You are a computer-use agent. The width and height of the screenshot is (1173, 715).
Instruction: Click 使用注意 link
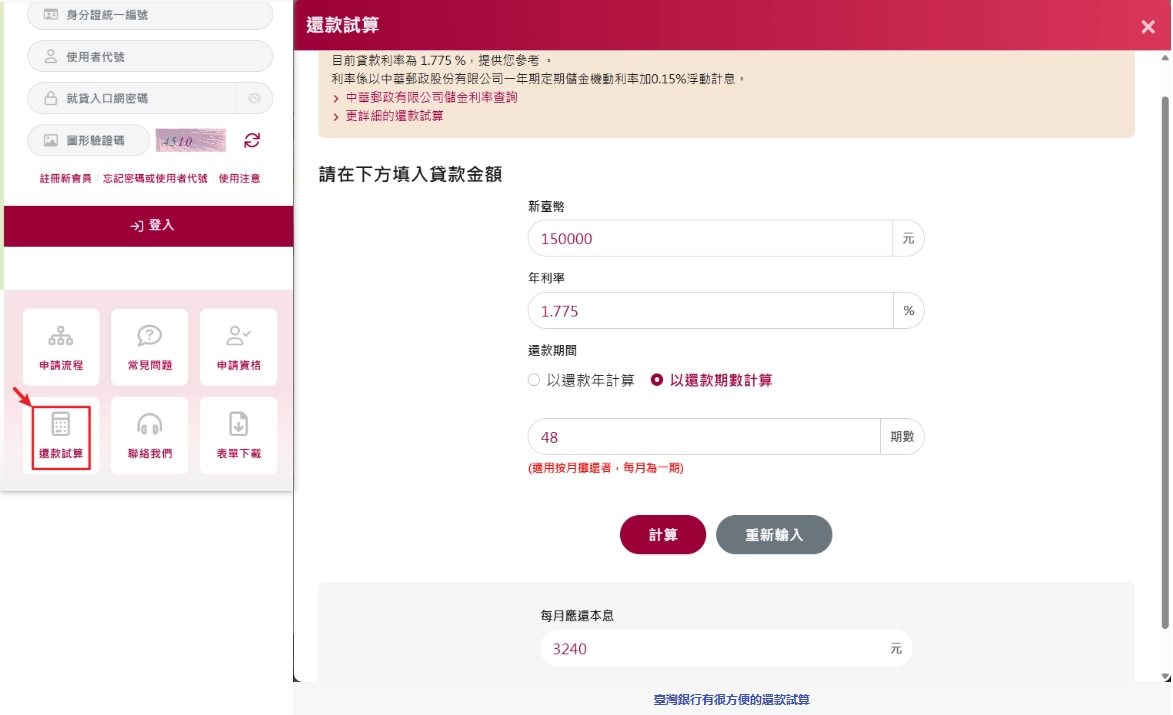pyautogui.click(x=239, y=178)
